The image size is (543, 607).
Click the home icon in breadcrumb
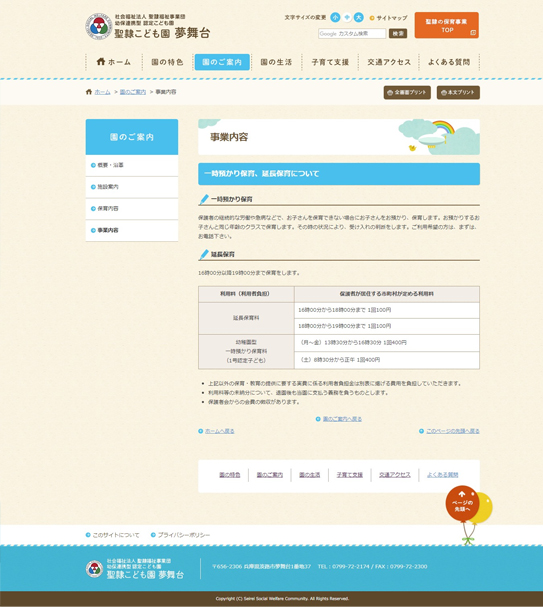pos(89,92)
